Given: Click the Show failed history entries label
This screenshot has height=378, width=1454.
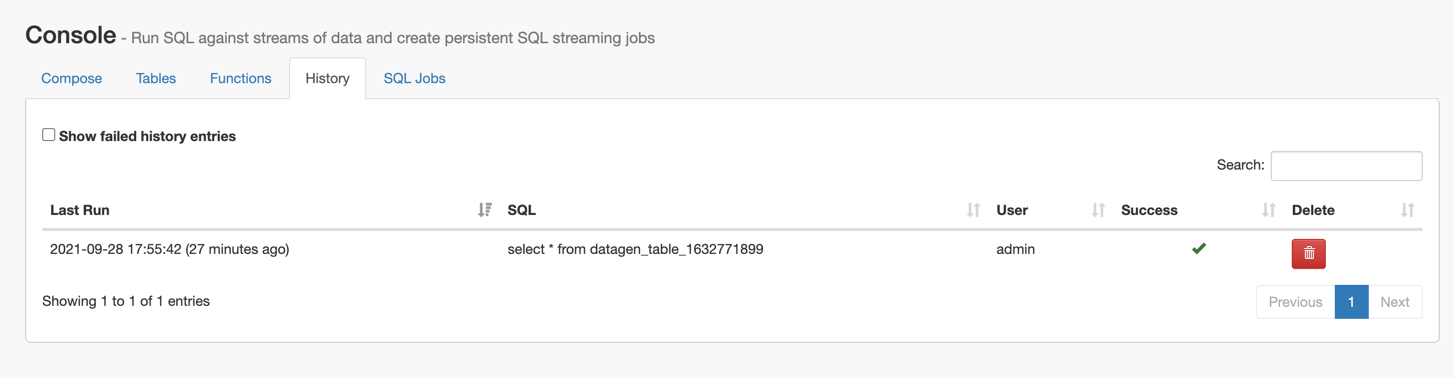Looking at the screenshot, I should click(147, 136).
